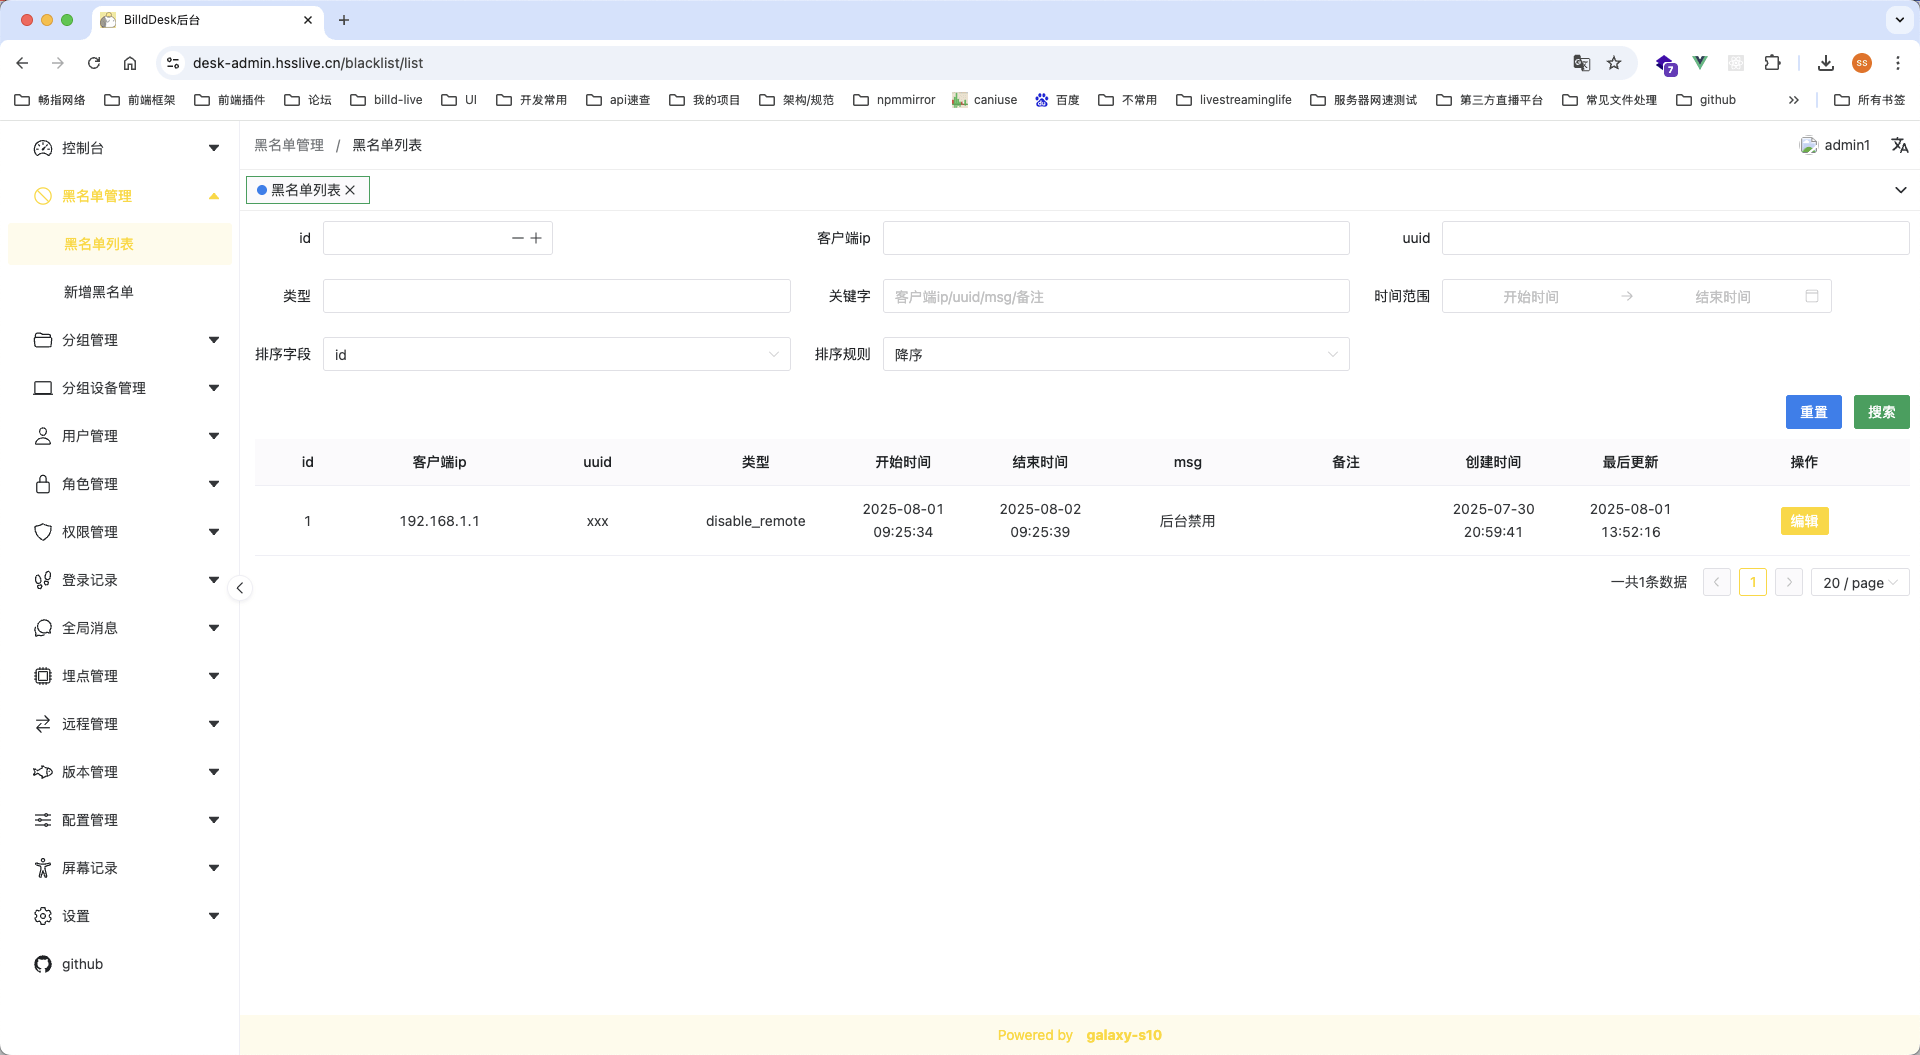The width and height of the screenshot is (1920, 1055).
Task: Collapse the sidebar with the arrow handle
Action: coord(240,588)
